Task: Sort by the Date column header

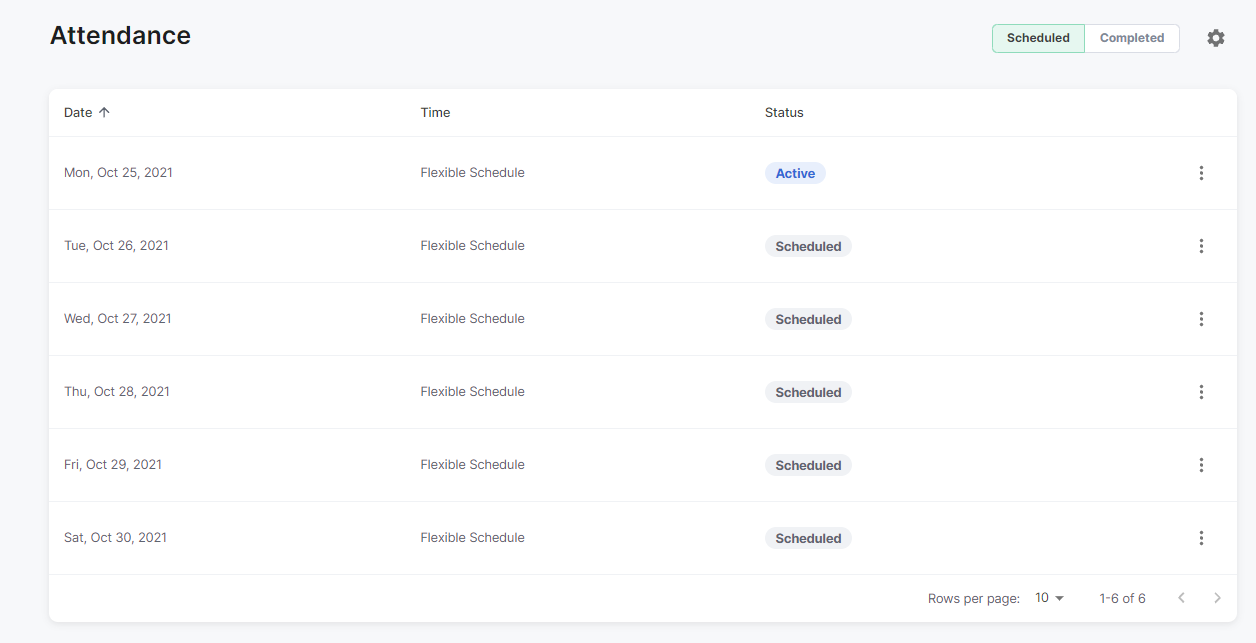Action: pyautogui.click(x=78, y=112)
